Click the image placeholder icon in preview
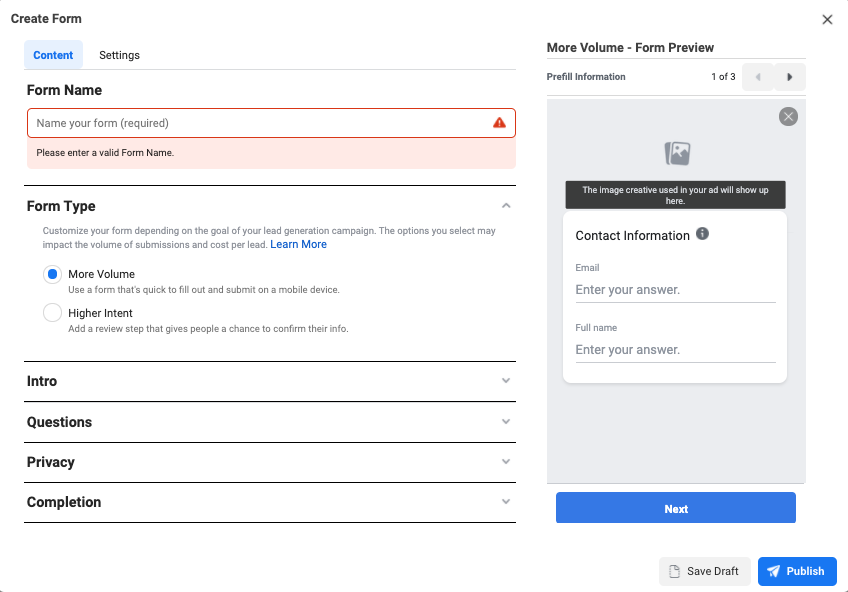 (x=678, y=153)
